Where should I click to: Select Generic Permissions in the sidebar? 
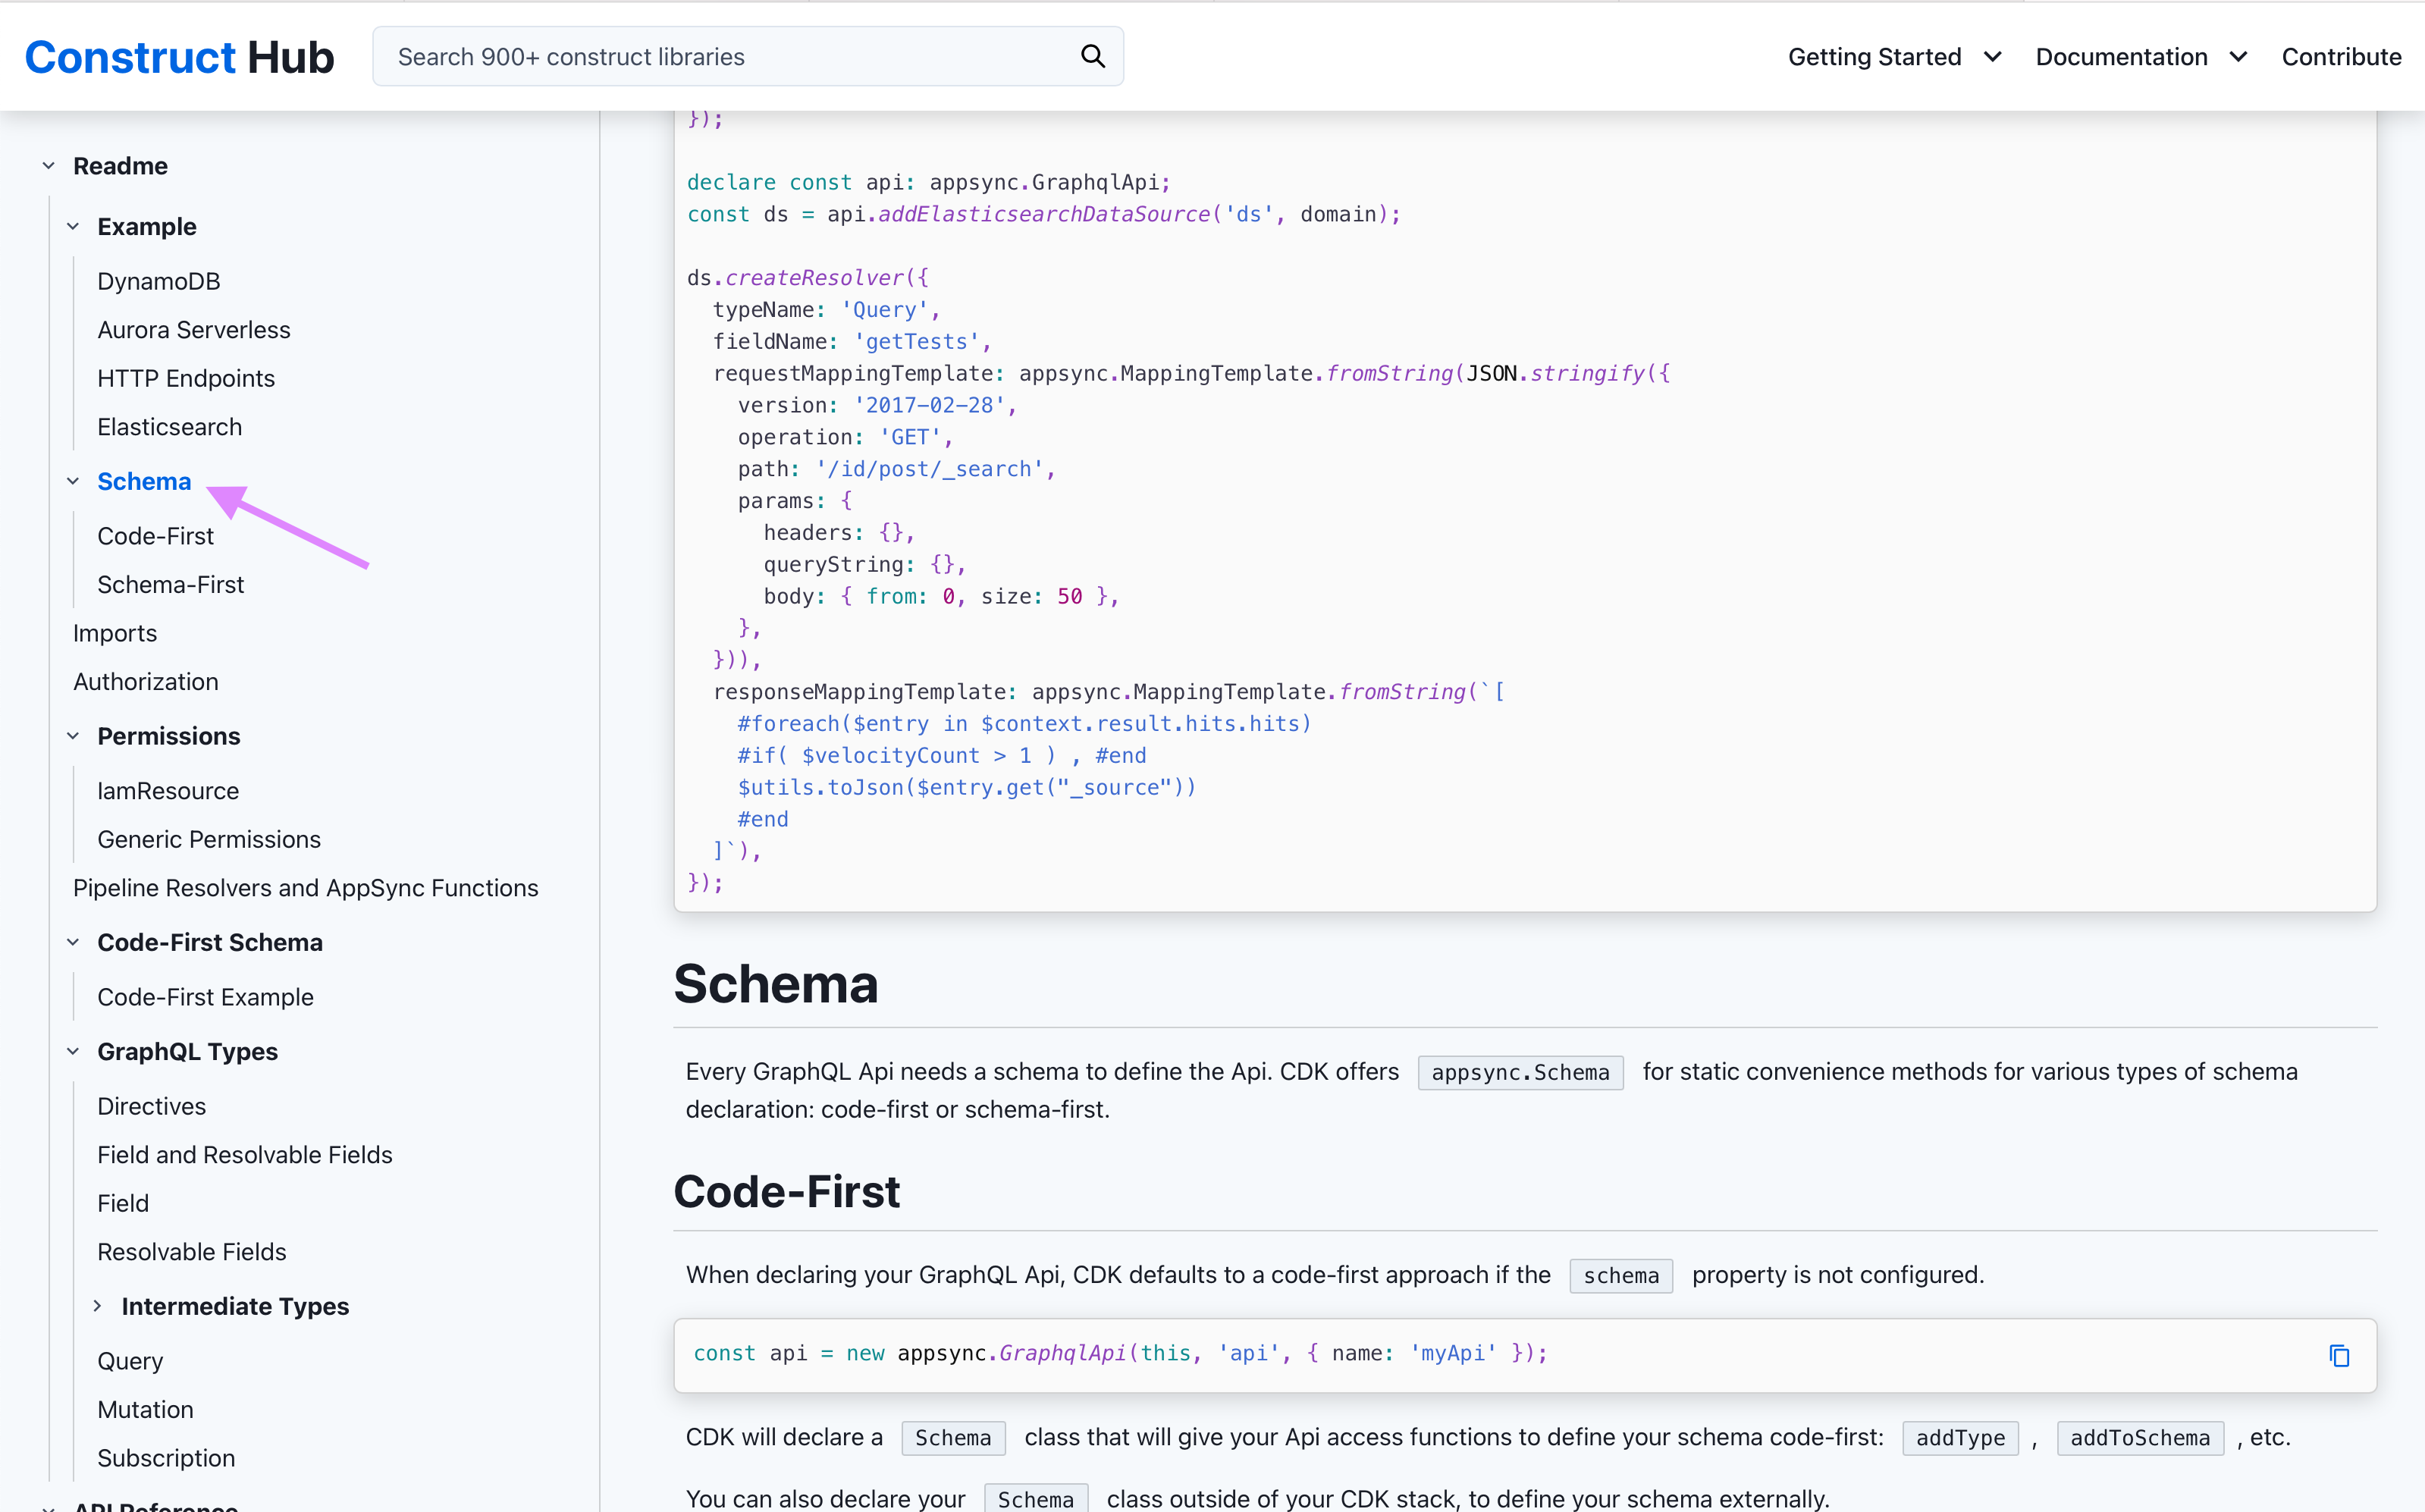pyautogui.click(x=209, y=839)
